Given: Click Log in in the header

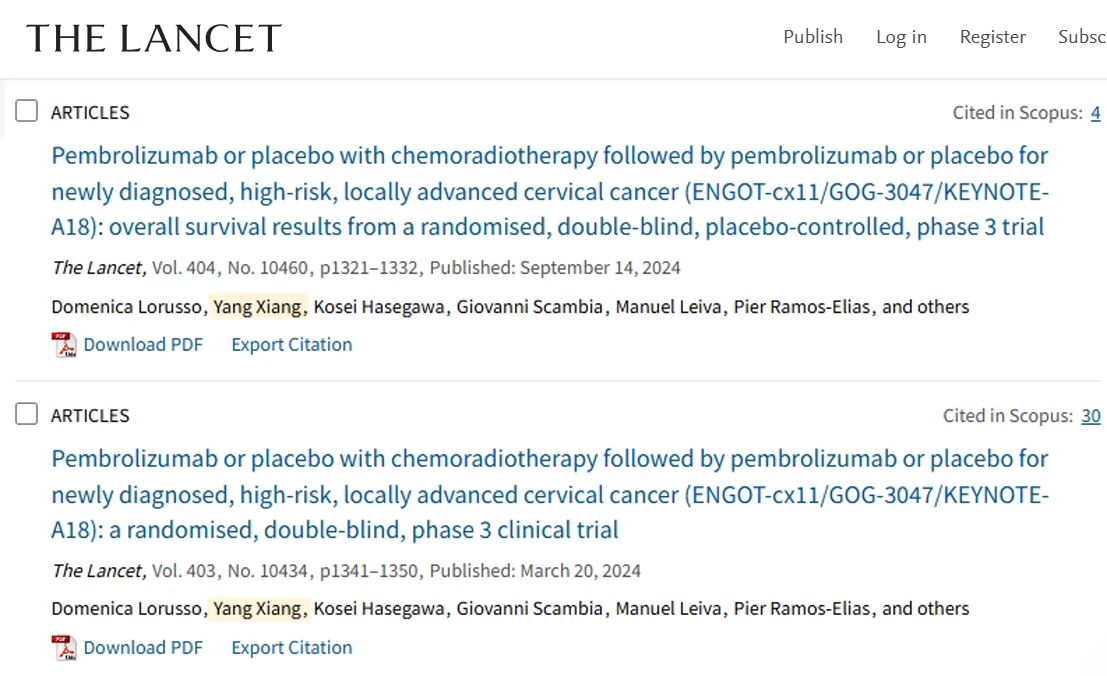Looking at the screenshot, I should pos(901,37).
